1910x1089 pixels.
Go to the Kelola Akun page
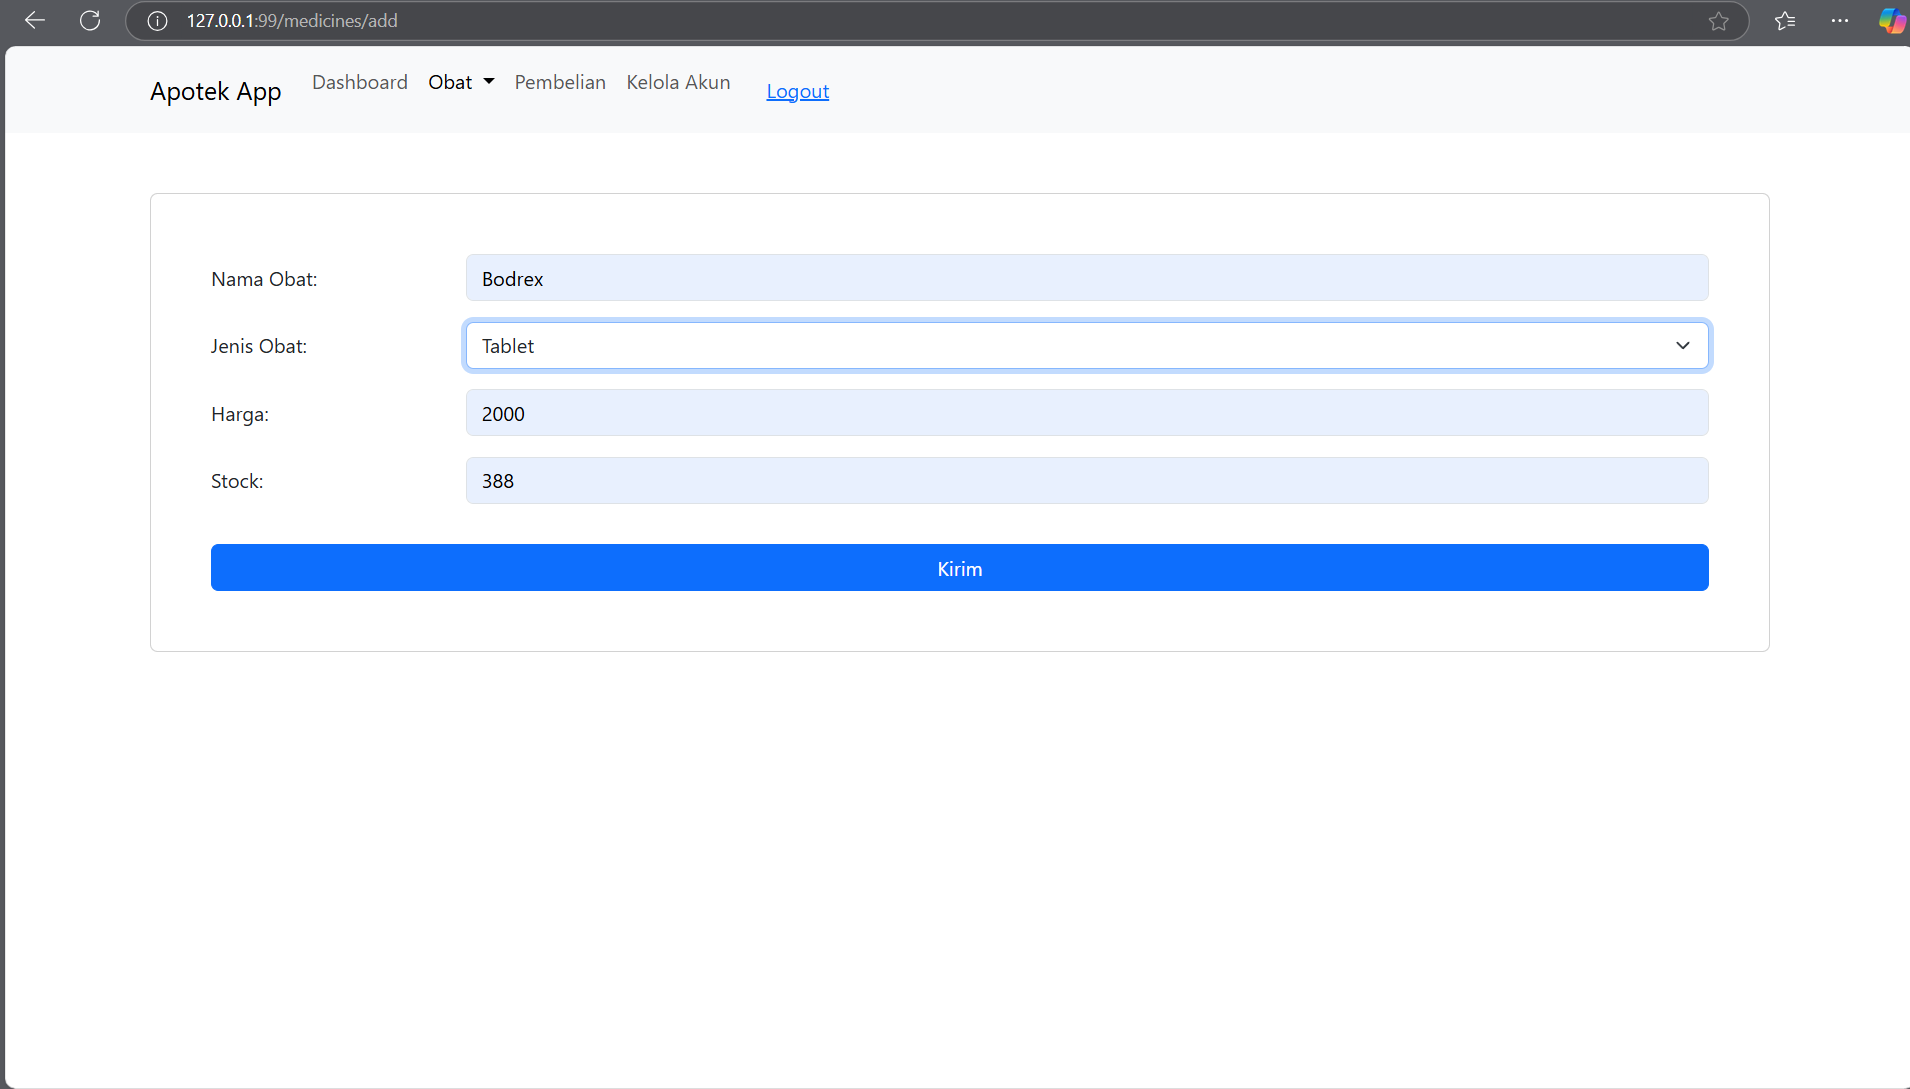pyautogui.click(x=677, y=82)
